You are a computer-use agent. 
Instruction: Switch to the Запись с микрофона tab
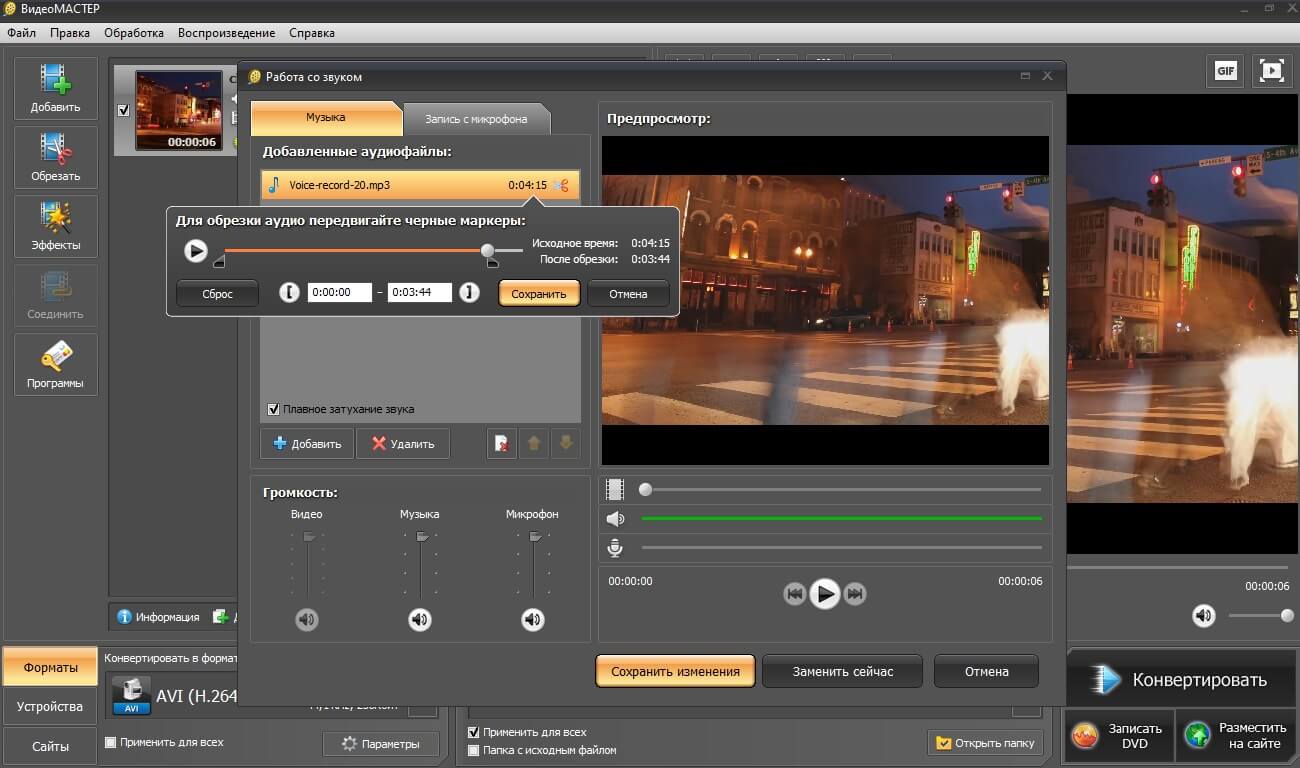476,118
